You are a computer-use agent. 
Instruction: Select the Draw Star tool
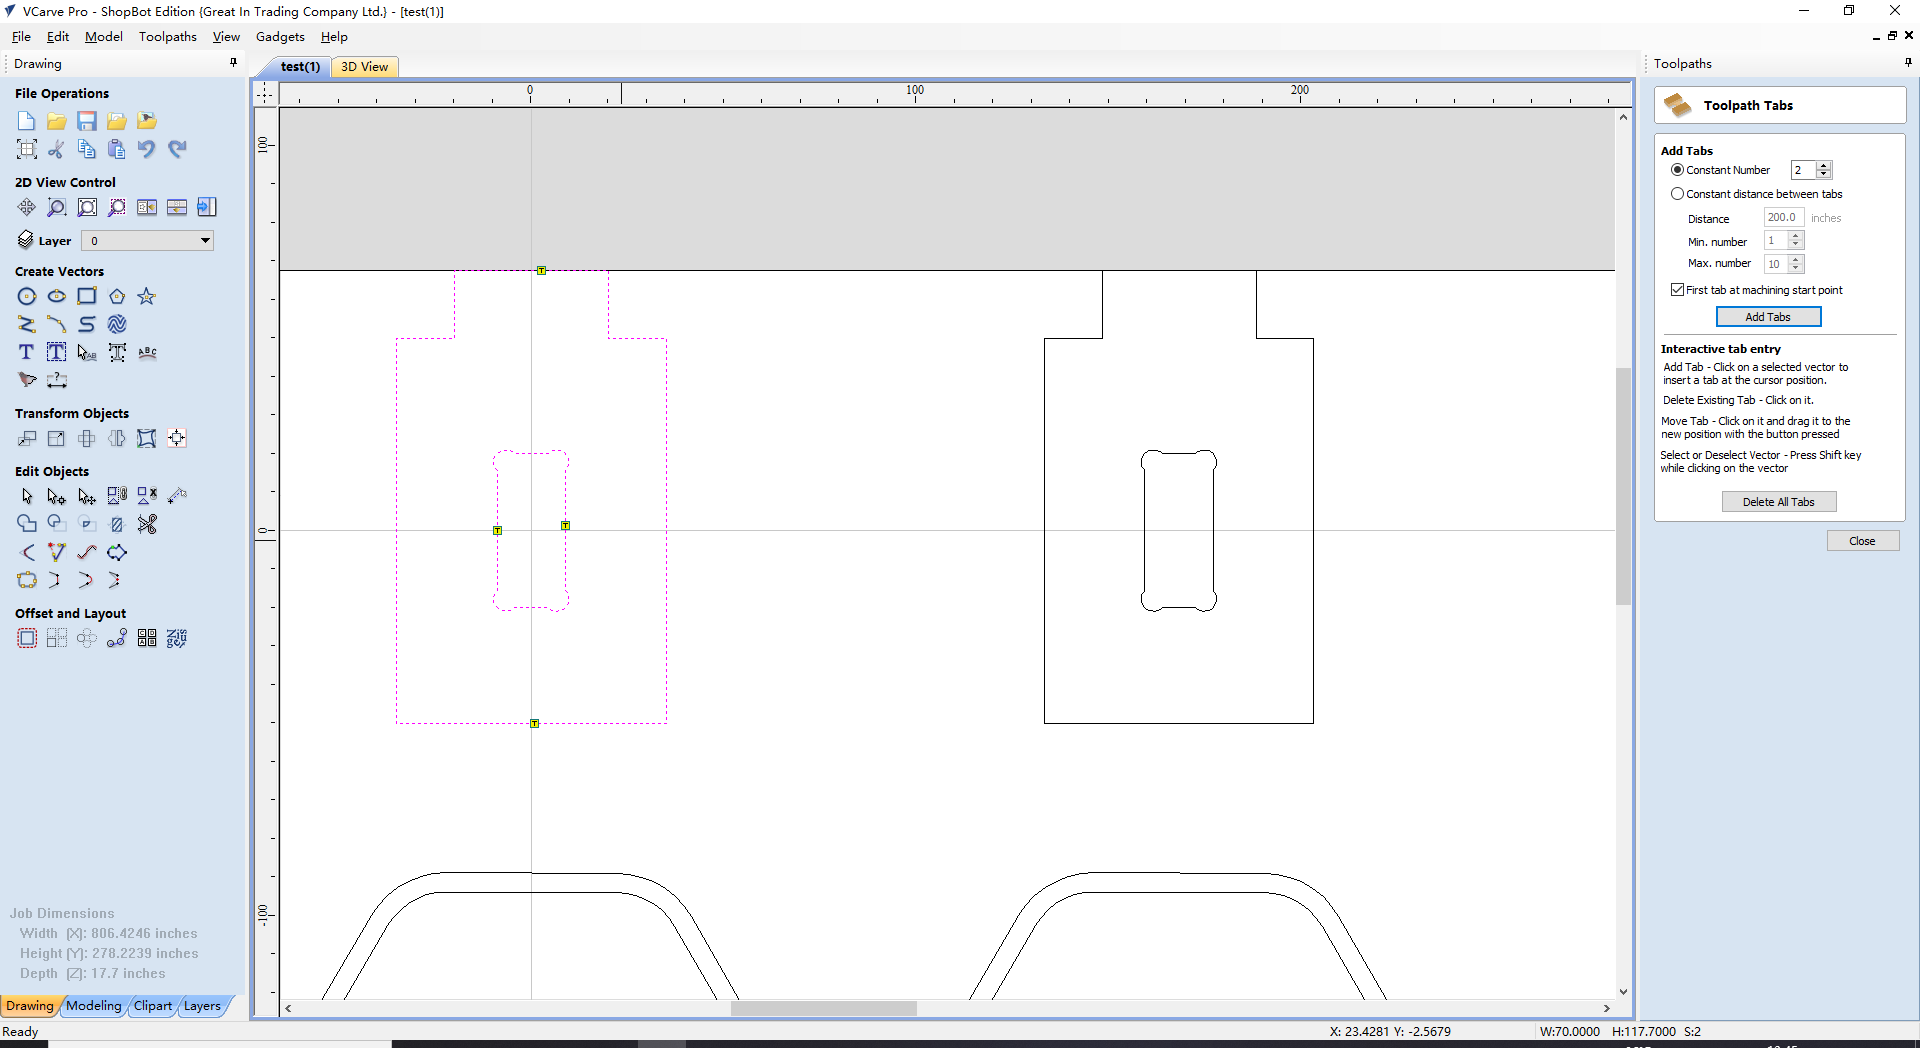click(x=147, y=296)
